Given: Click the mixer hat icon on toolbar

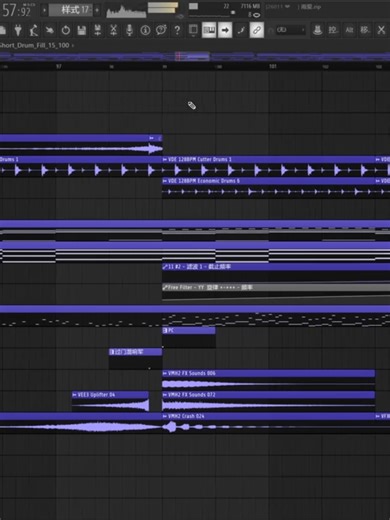Looking at the screenshot, I should (x=317, y=30).
